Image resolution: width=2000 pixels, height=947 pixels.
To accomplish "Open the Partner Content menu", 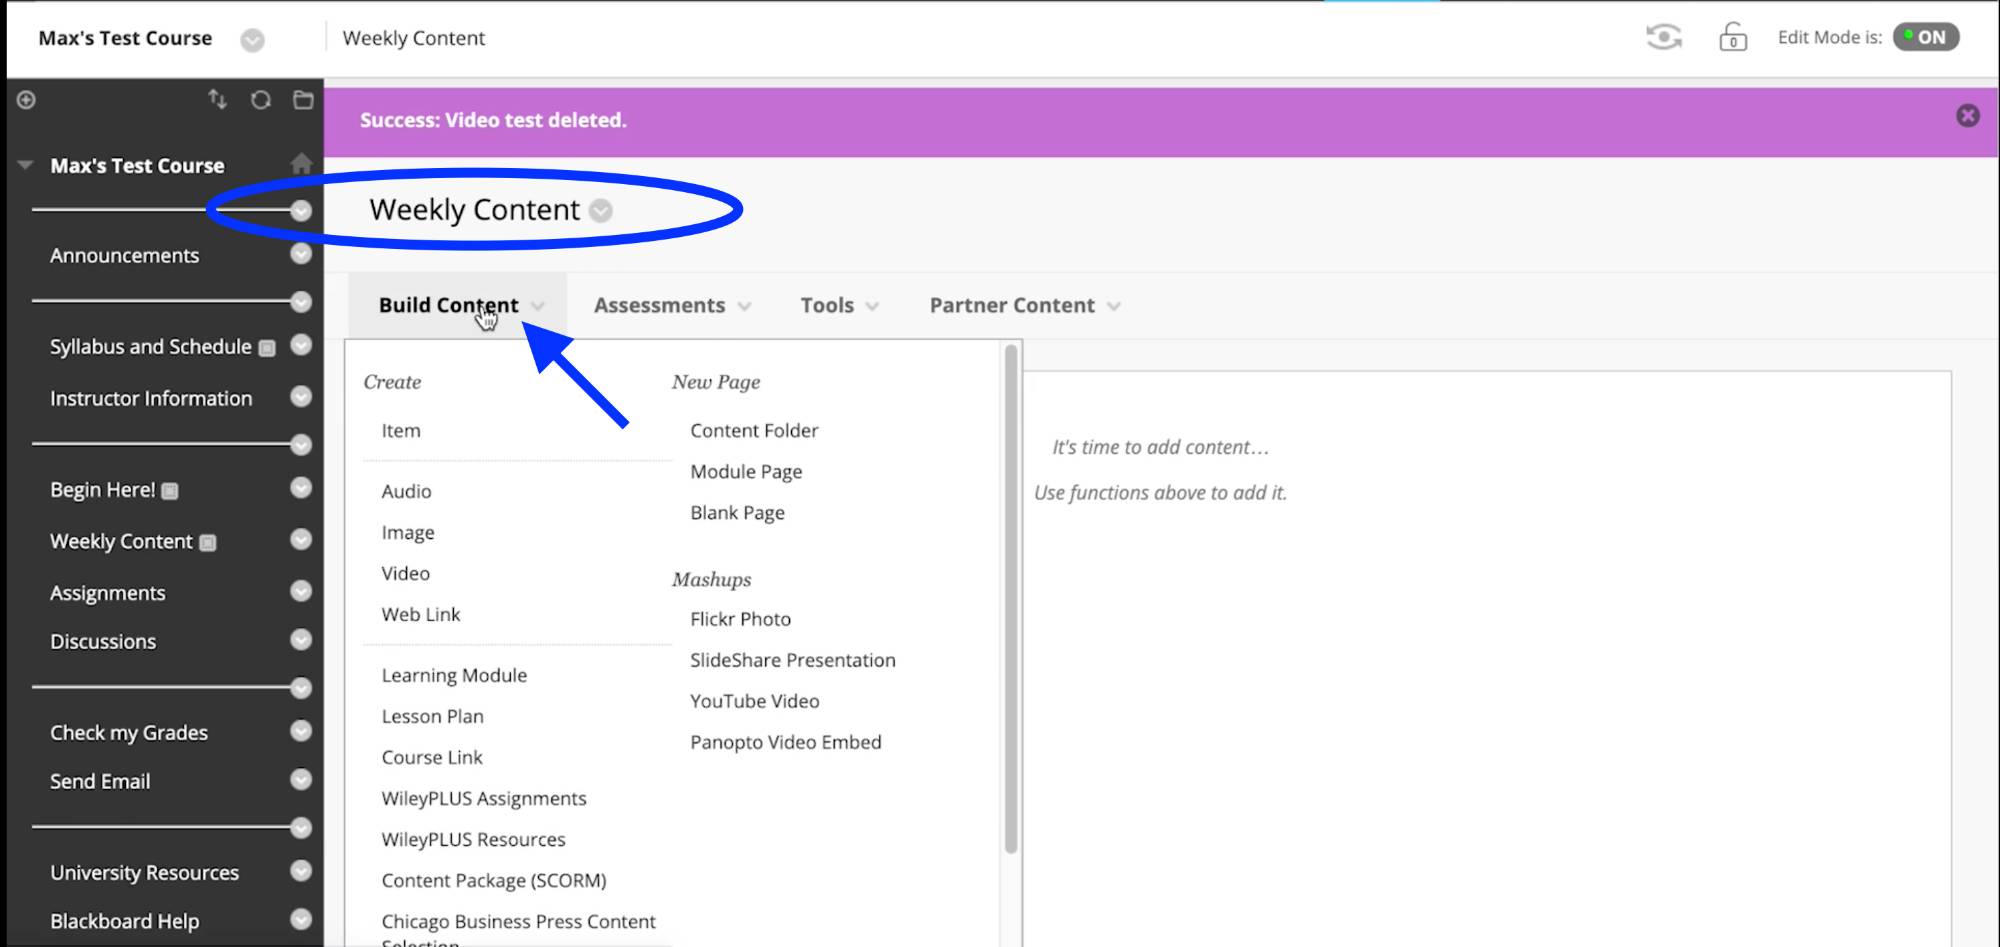I will (1024, 306).
